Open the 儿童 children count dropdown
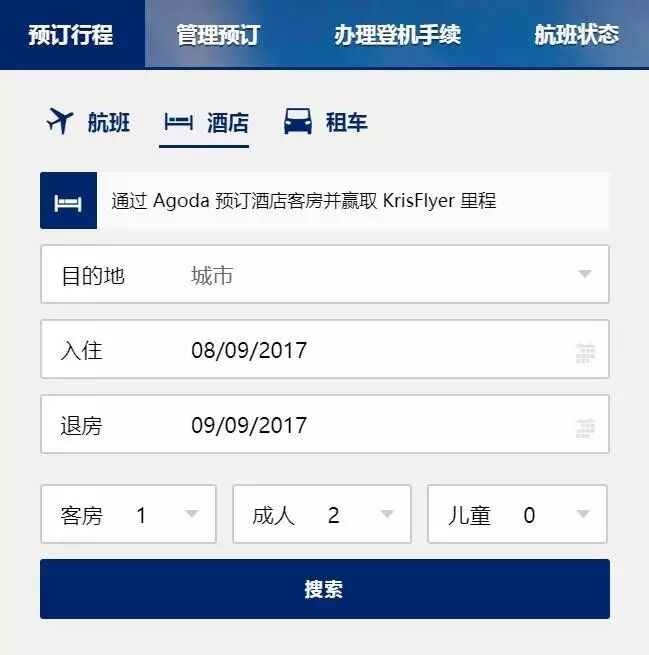Screen dimensions: 649x655 coord(517,514)
